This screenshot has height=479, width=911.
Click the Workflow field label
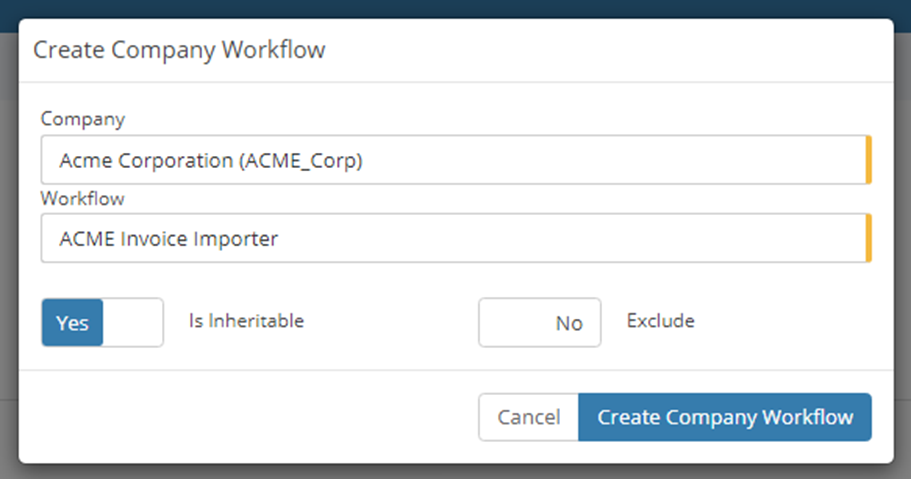[83, 199]
